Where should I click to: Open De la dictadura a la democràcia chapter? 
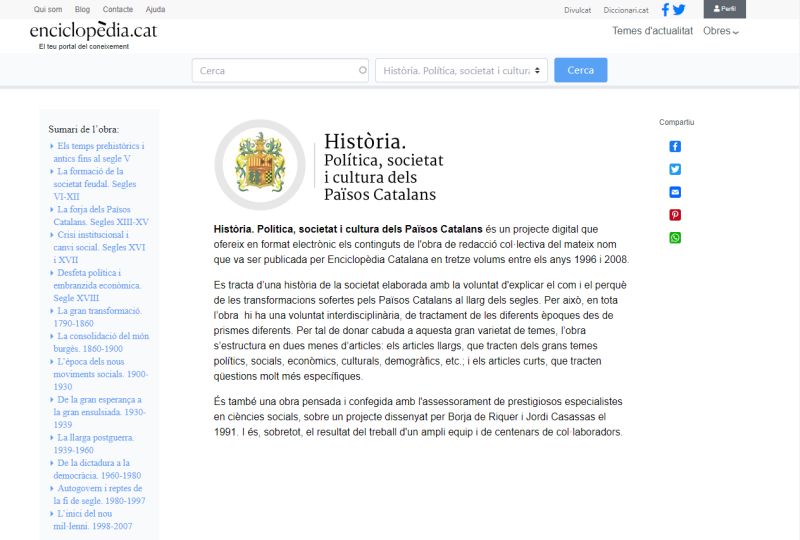[97, 469]
